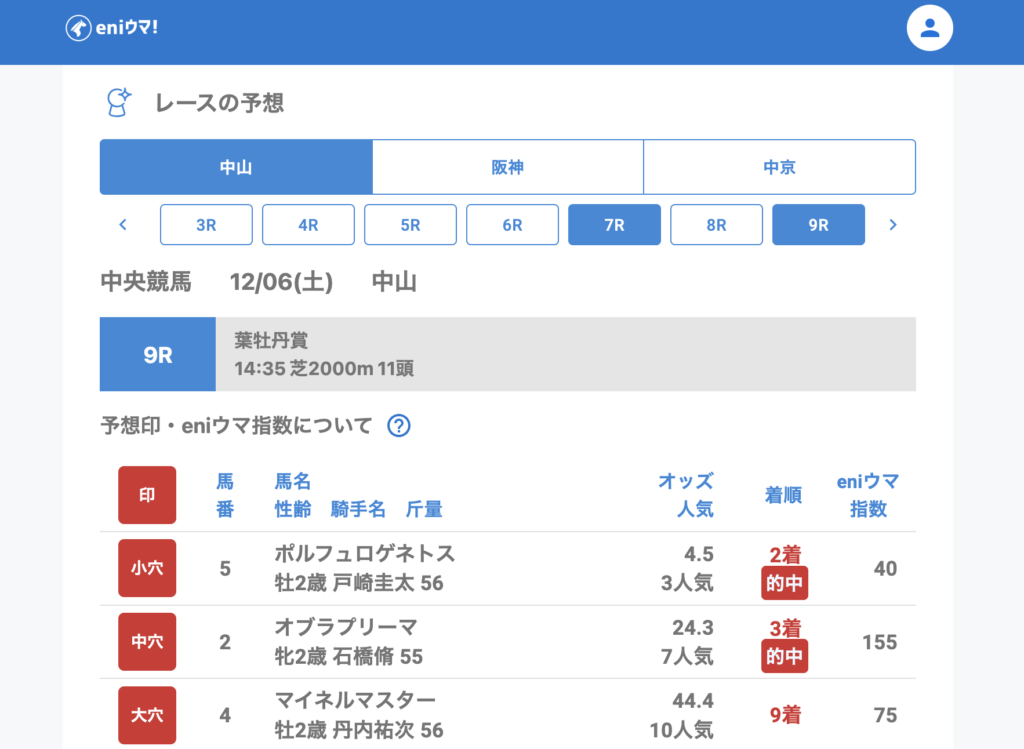
Task: Open horse ポルフュロゲネトス entry
Action: [x=364, y=553]
